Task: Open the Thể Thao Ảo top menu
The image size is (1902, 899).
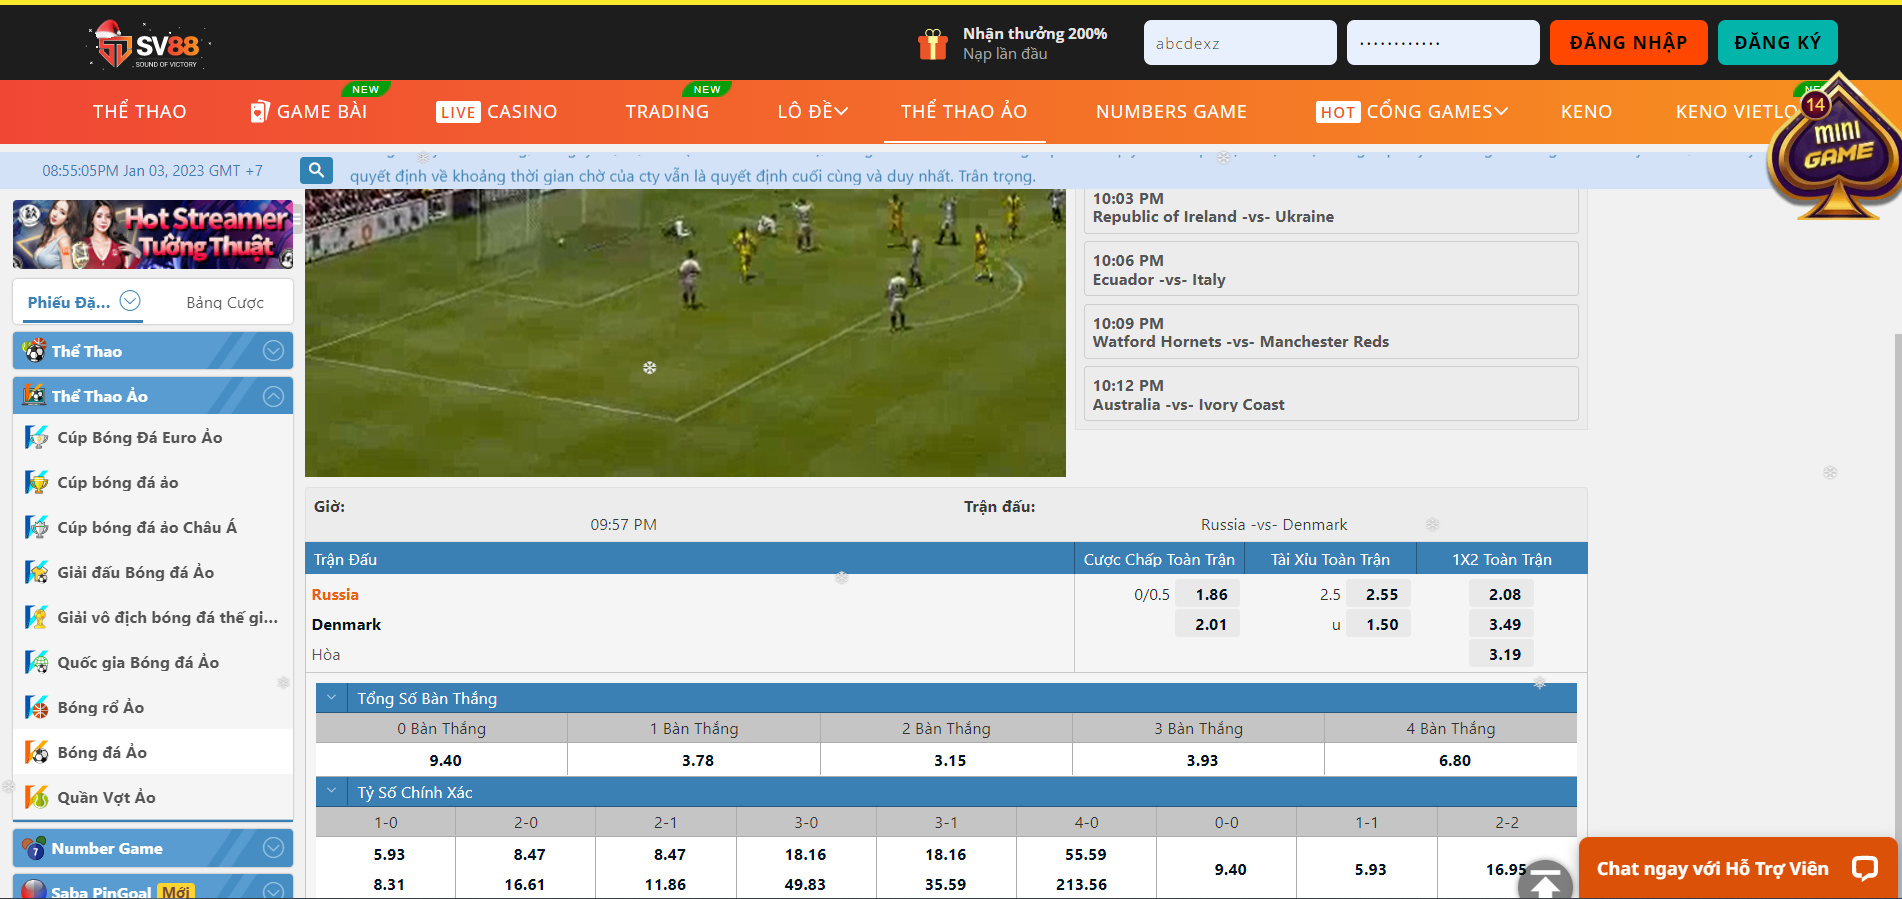Action: click(x=964, y=111)
